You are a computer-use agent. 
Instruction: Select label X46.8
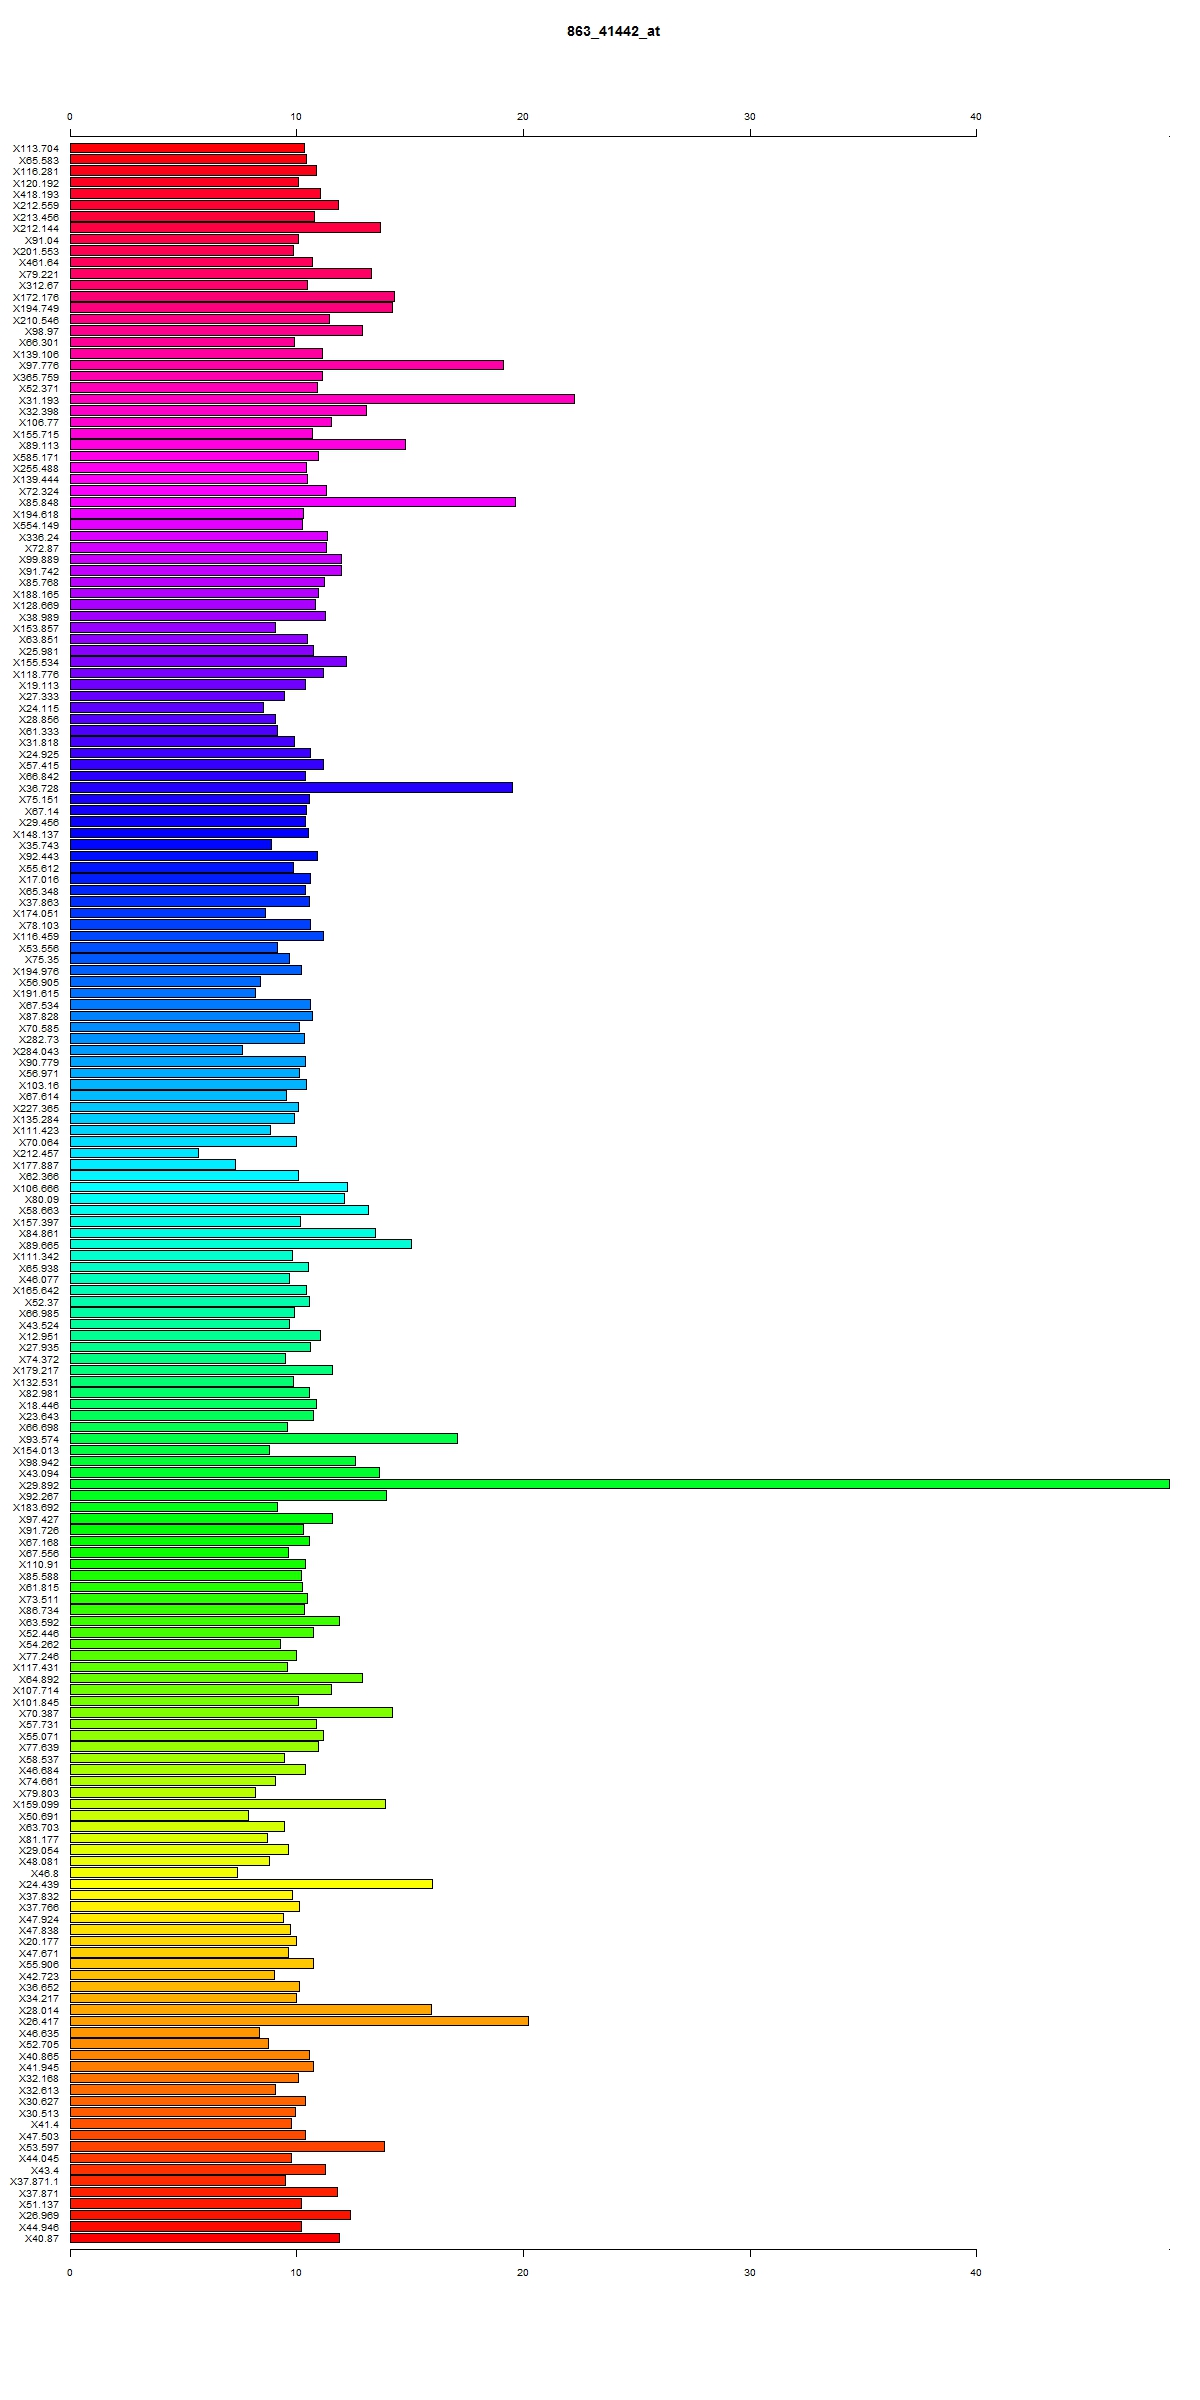[44, 1872]
